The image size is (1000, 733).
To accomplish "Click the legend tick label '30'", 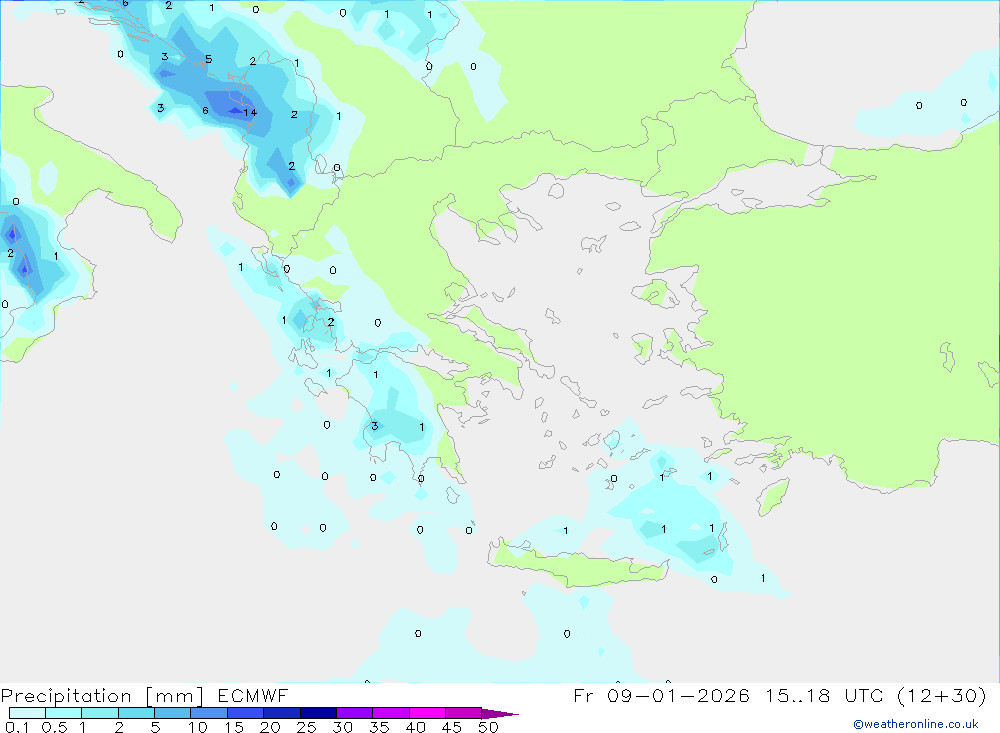I will [x=343, y=727].
